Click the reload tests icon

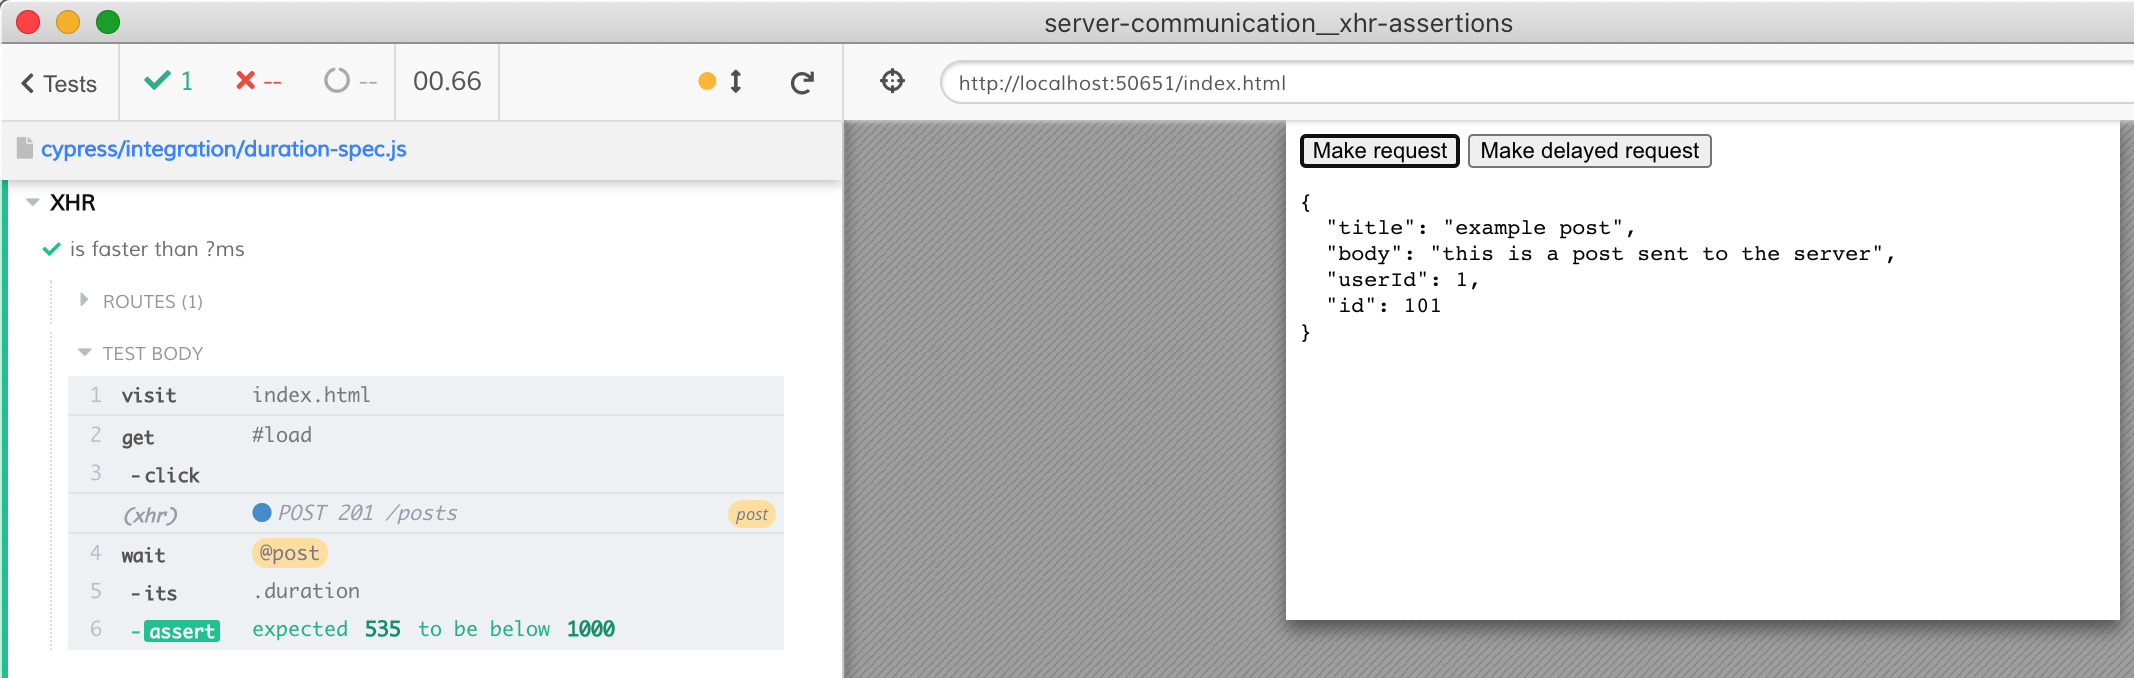pos(802,83)
